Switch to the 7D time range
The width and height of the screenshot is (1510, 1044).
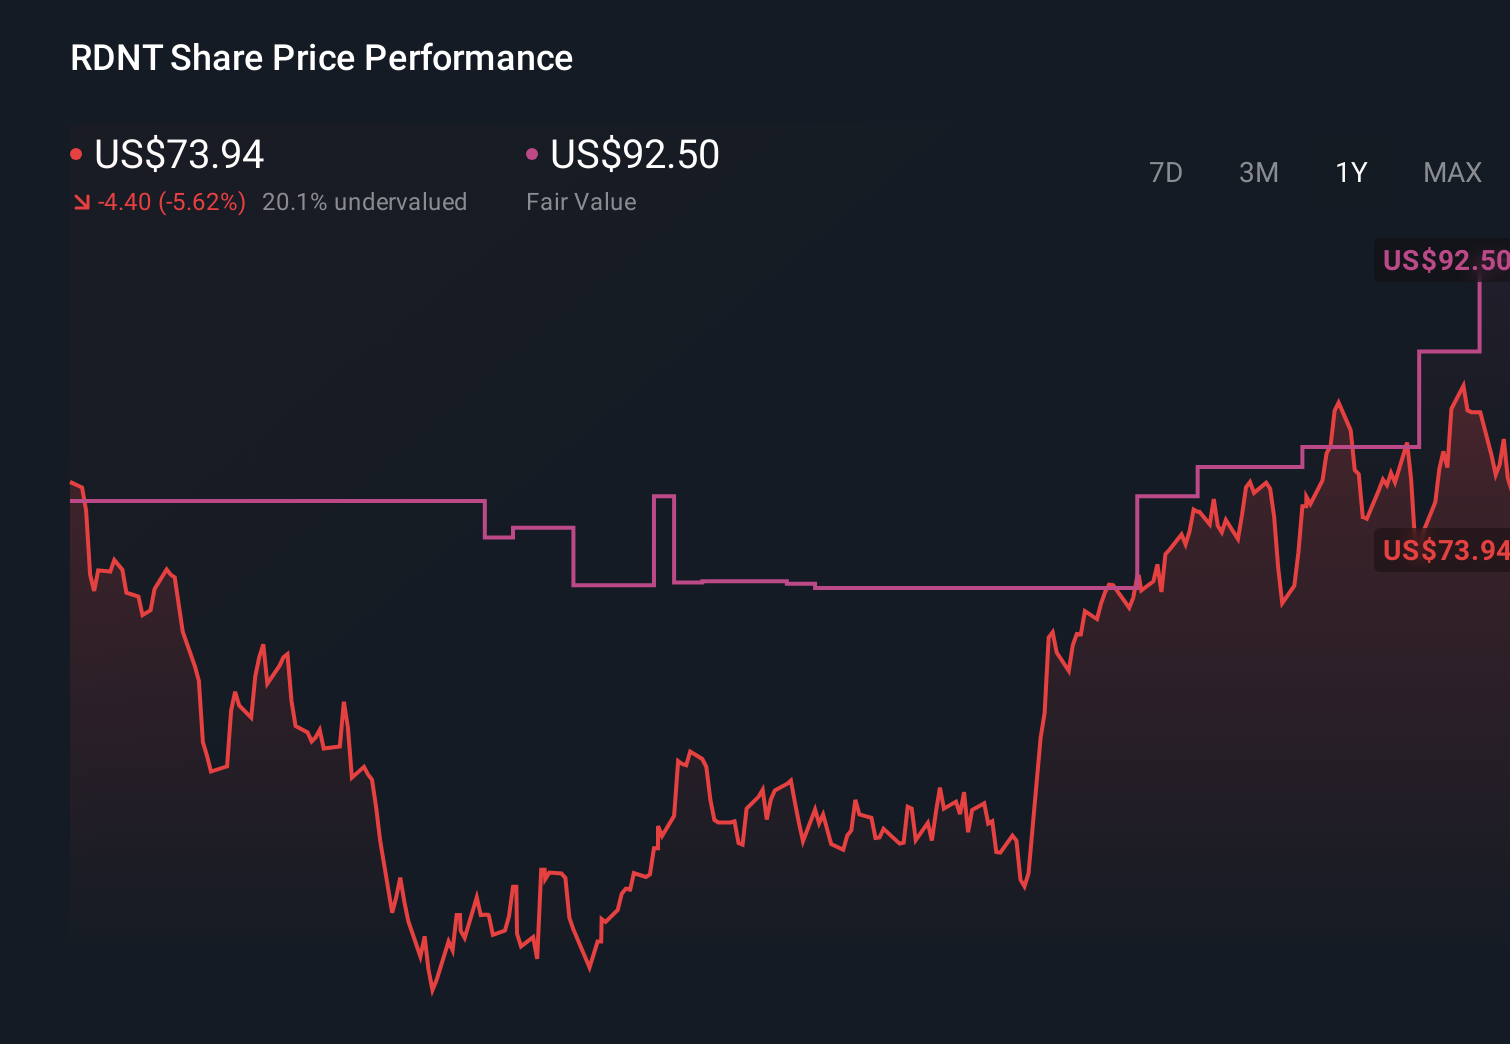pos(1167,172)
